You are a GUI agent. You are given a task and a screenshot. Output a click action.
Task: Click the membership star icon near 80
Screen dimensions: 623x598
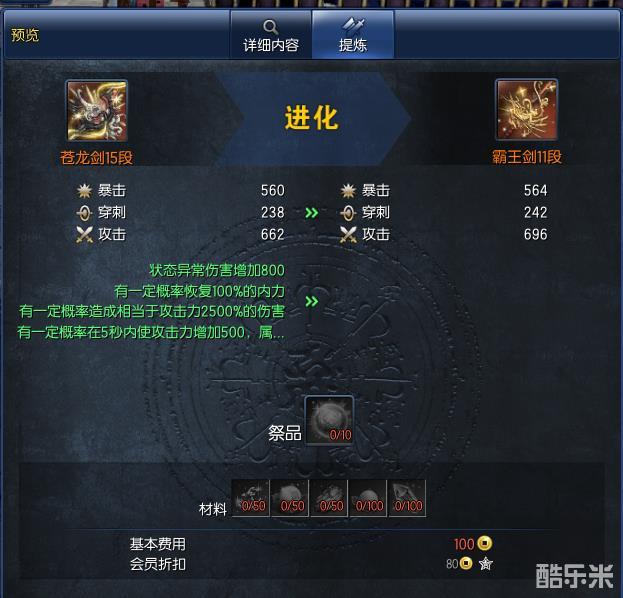486,563
